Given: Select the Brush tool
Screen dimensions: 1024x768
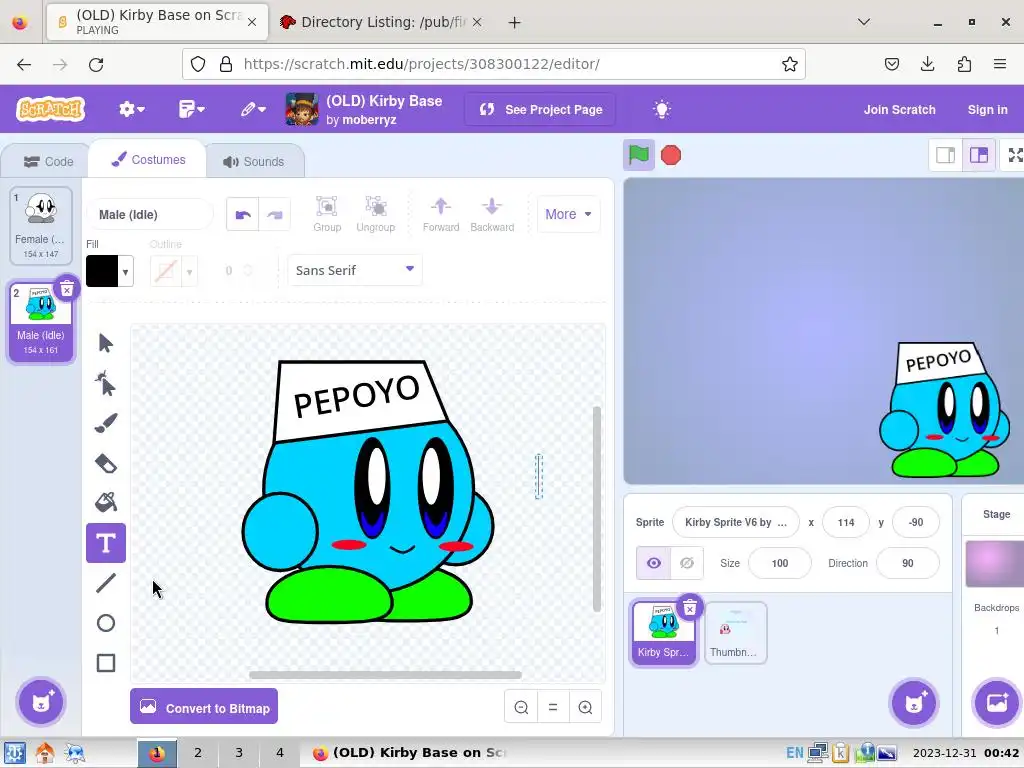Looking at the screenshot, I should point(106,423).
